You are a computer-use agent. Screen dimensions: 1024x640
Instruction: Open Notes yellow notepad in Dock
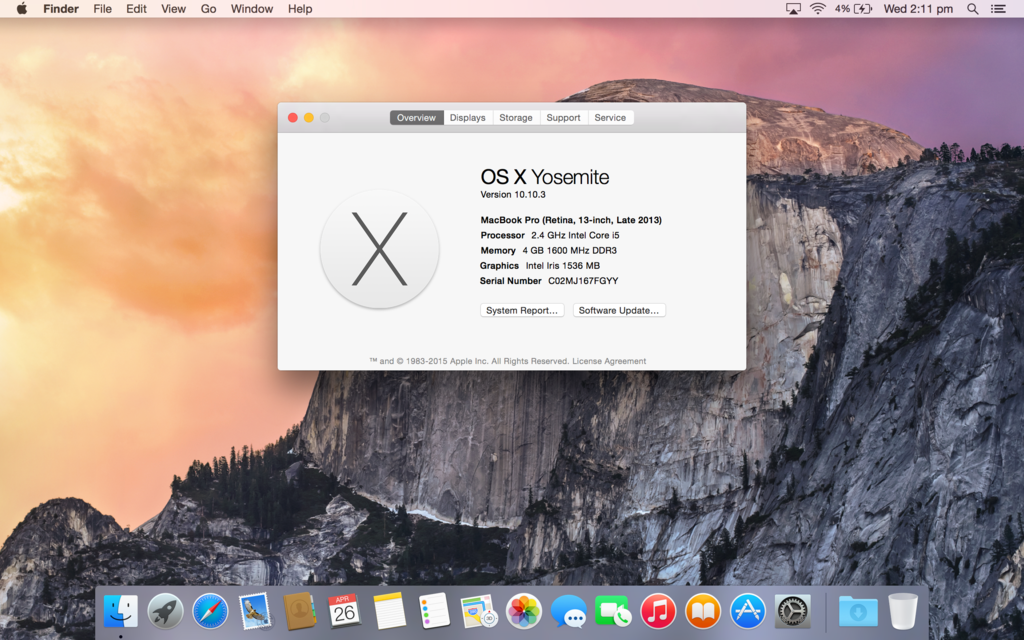coord(390,611)
